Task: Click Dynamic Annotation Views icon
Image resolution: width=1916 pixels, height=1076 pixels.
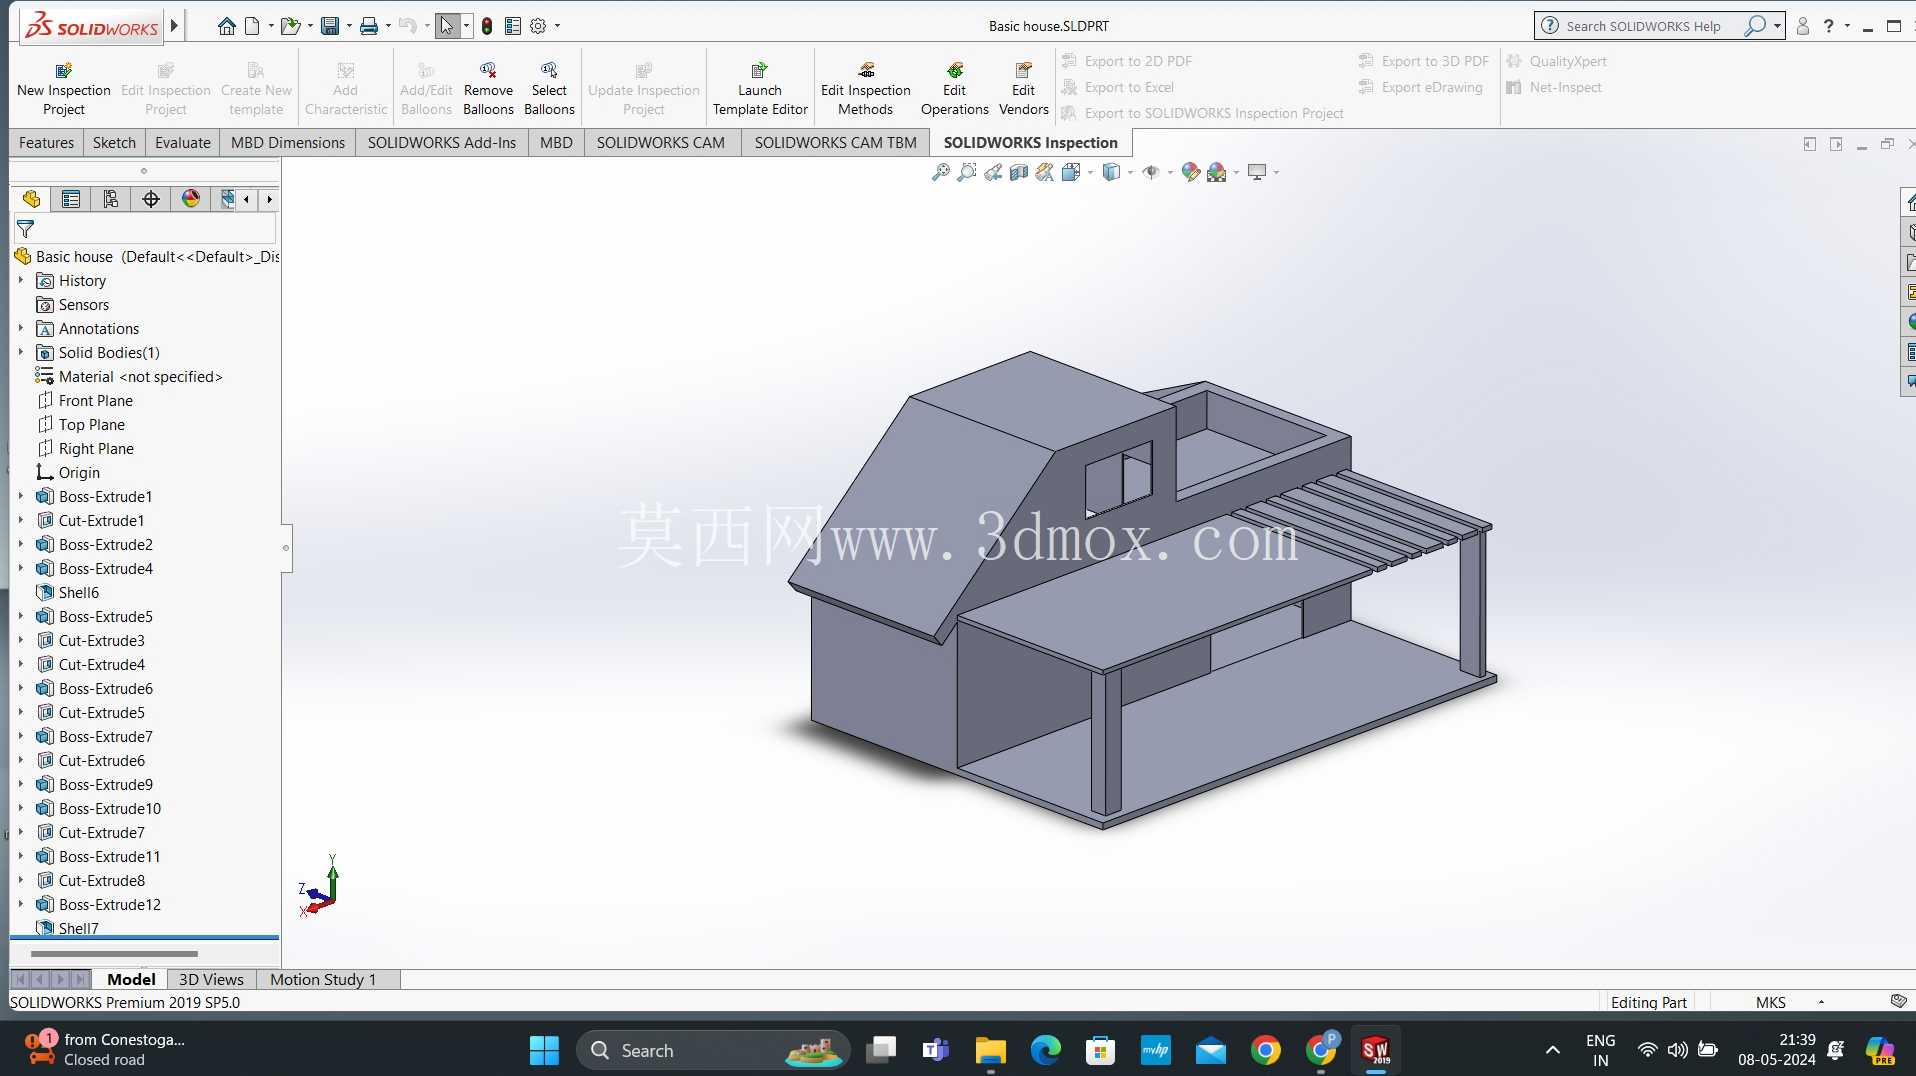Action: coord(1045,172)
